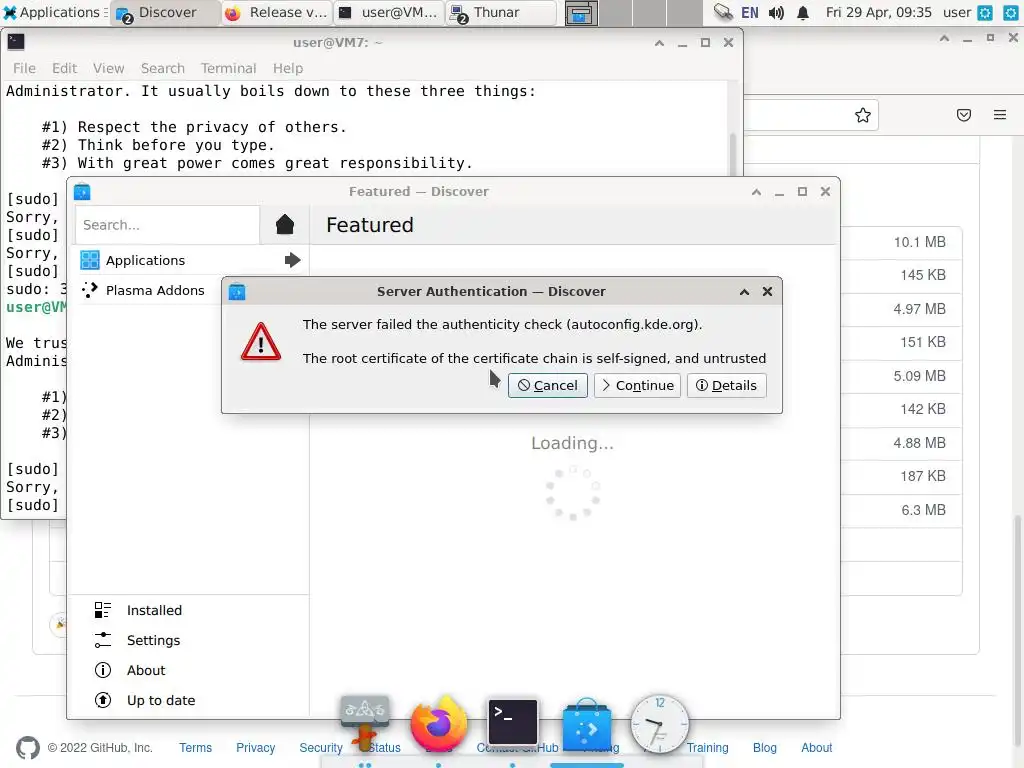1024x768 pixels.
Task: Click the GitHub logo in footer
Action: tap(27, 748)
